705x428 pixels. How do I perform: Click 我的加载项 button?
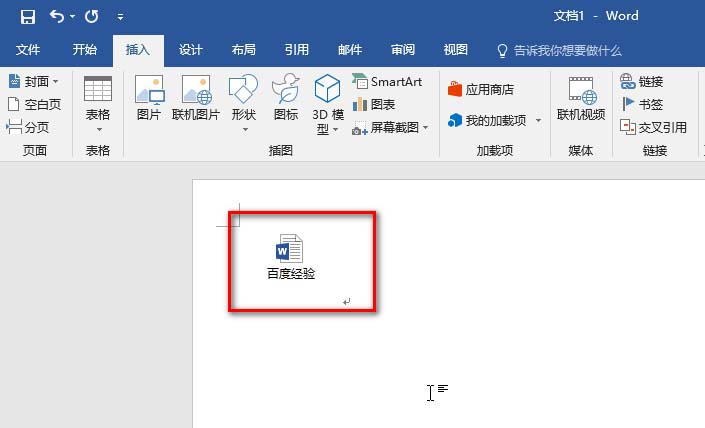(487, 120)
